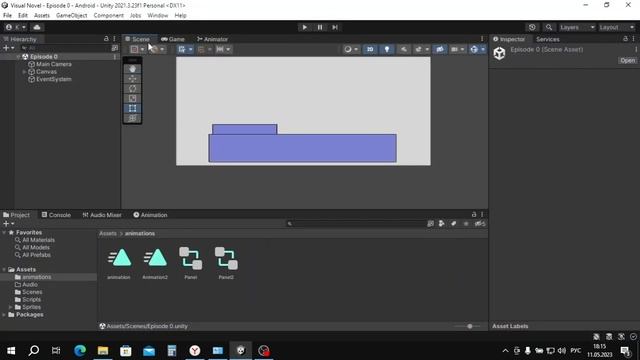Open the account dropdown
Screen dimensions: 640x360
(16, 27)
